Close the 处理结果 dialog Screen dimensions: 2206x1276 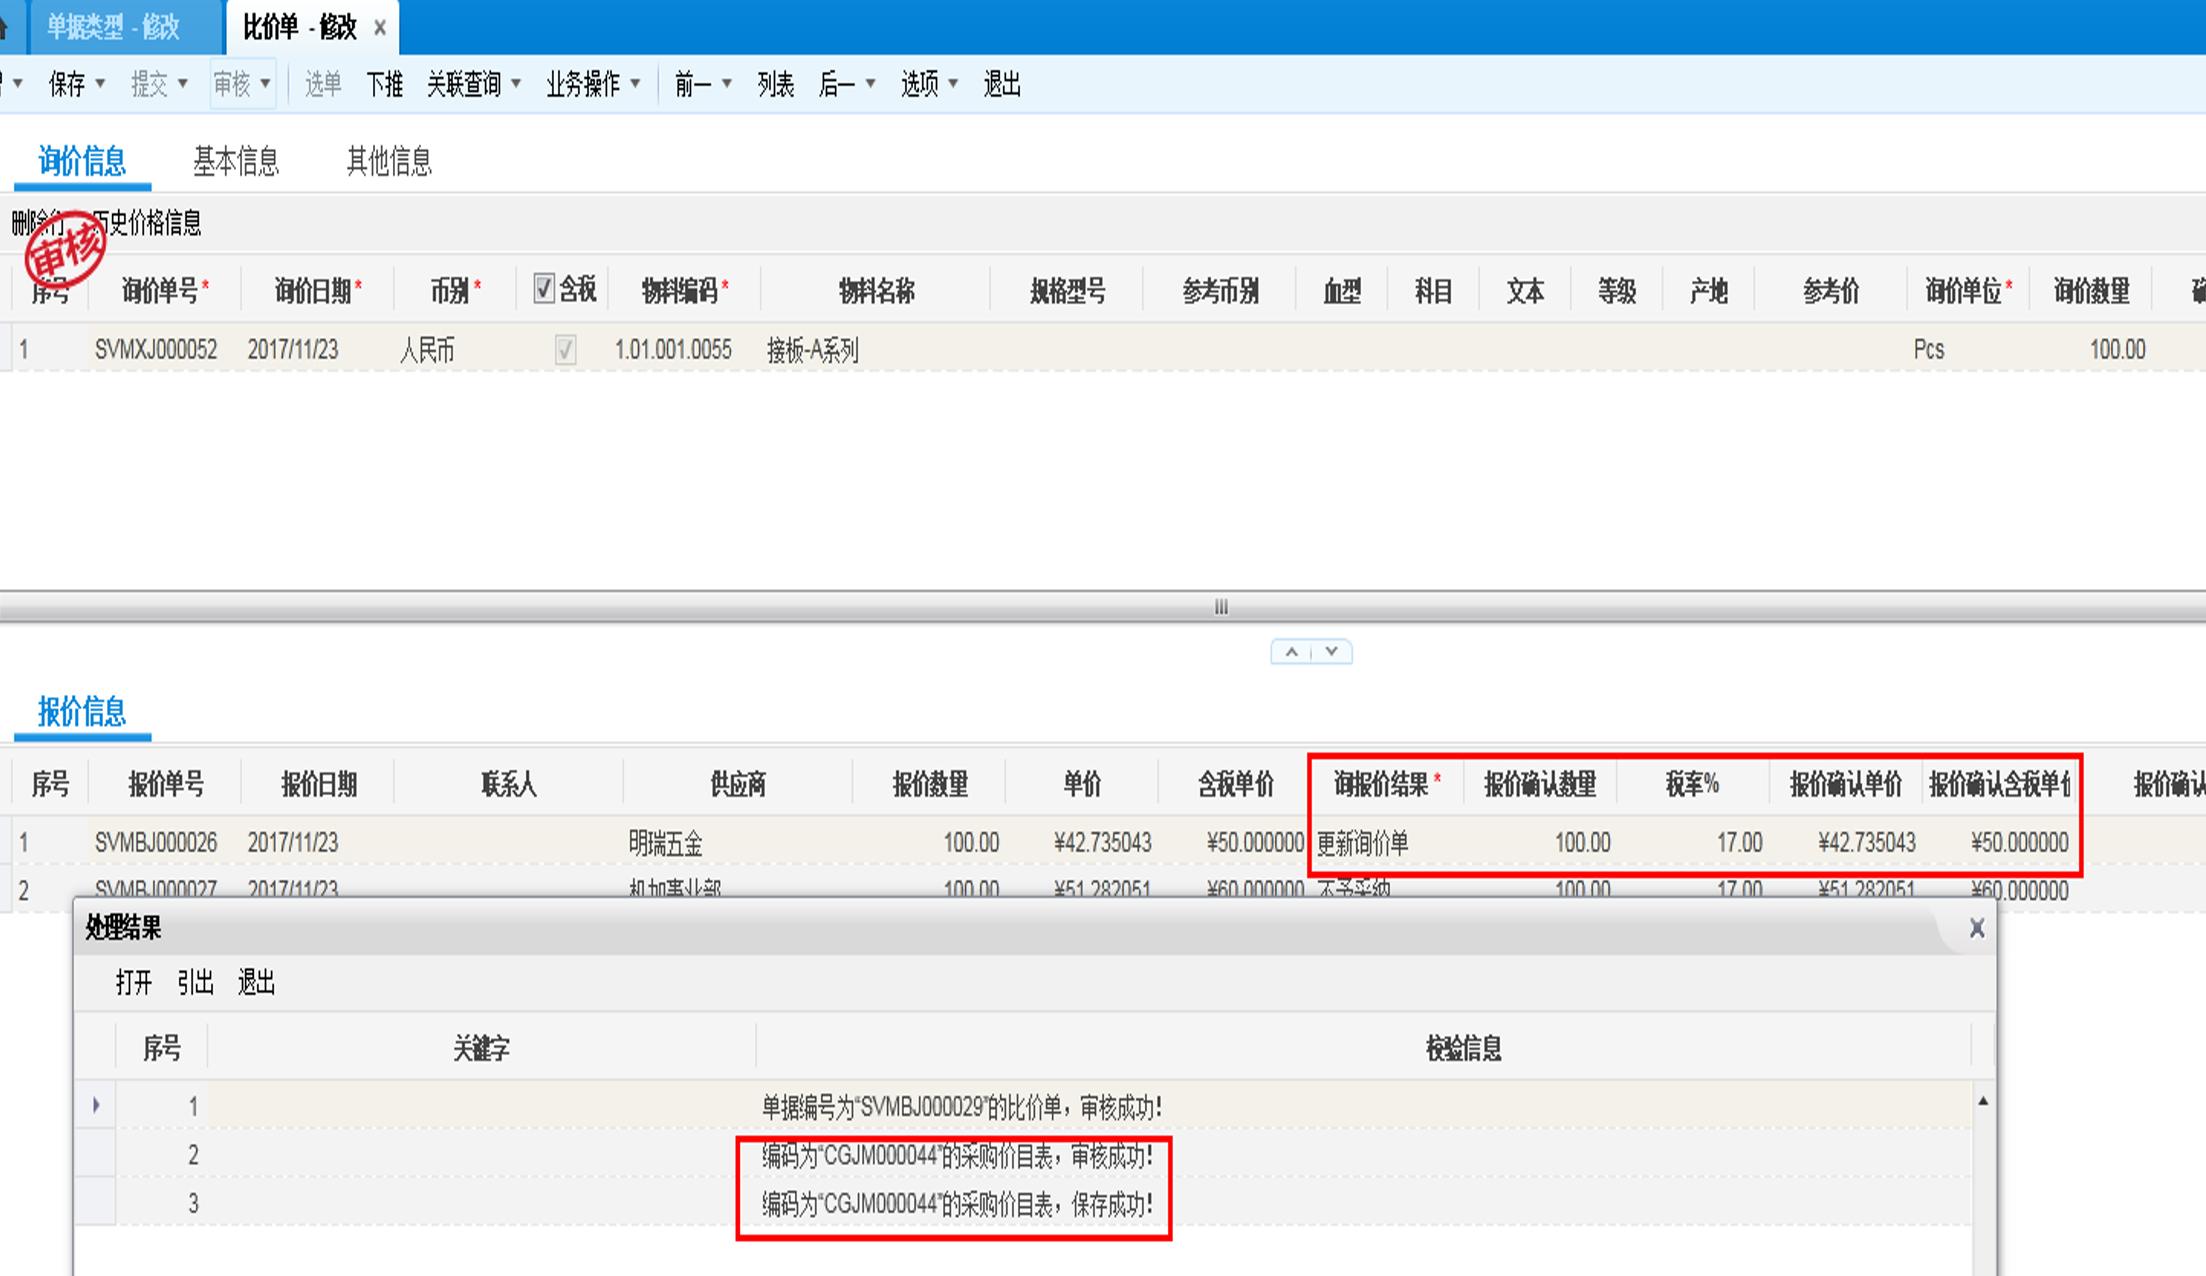1977,929
